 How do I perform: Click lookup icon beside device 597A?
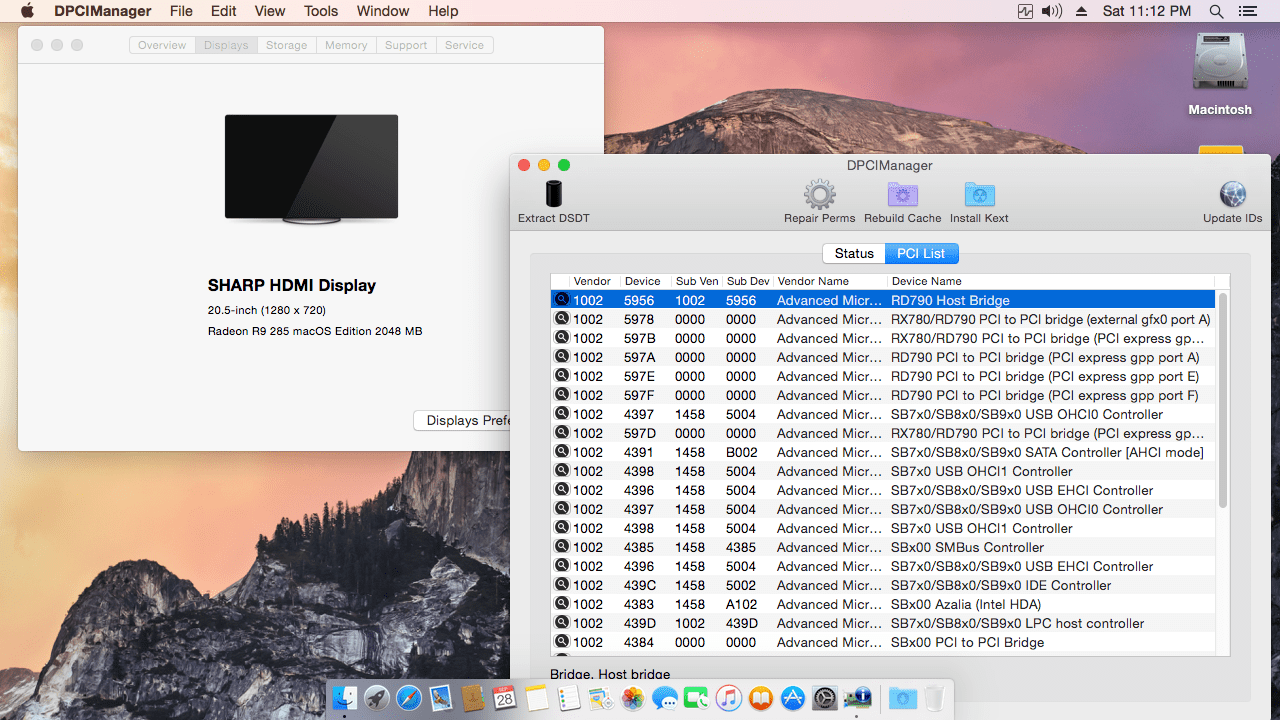click(x=562, y=357)
